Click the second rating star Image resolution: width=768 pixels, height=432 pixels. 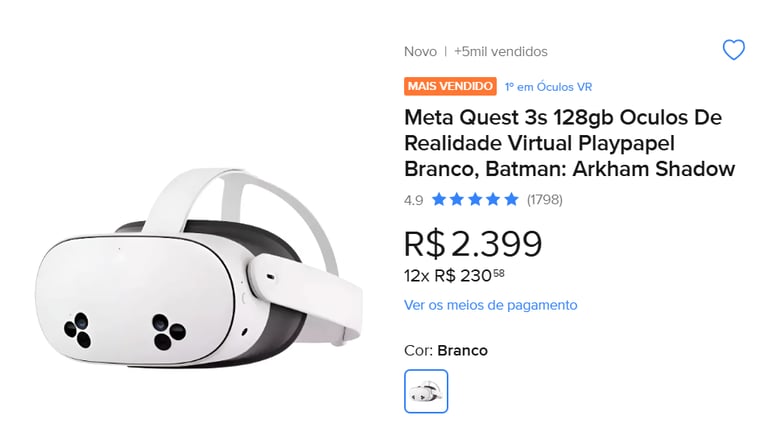coord(457,199)
